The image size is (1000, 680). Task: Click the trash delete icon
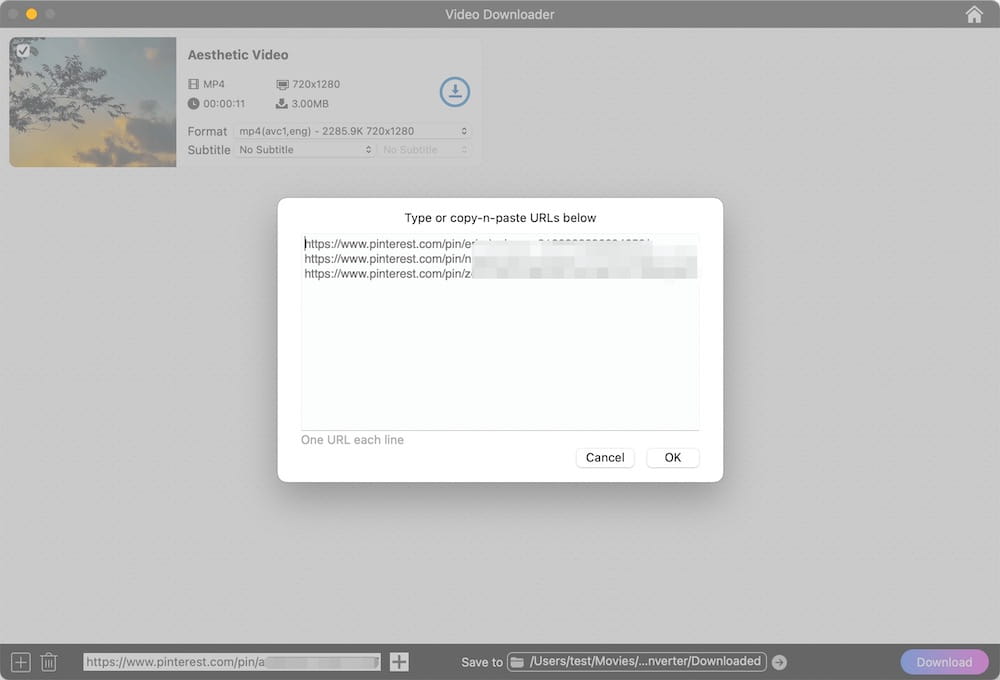49,662
